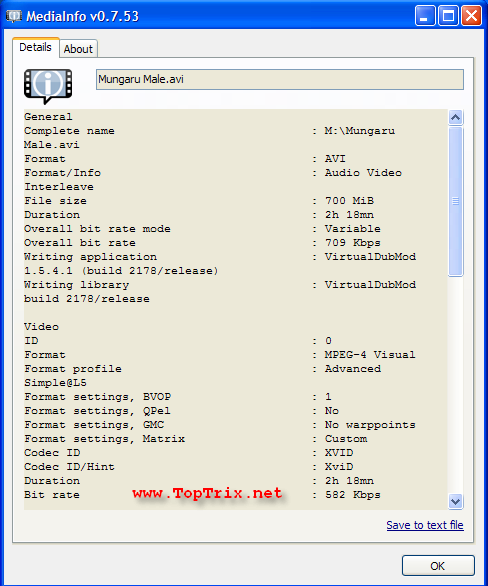Click the 'Audio Video' Format/Info value

pyautogui.click(x=363, y=173)
